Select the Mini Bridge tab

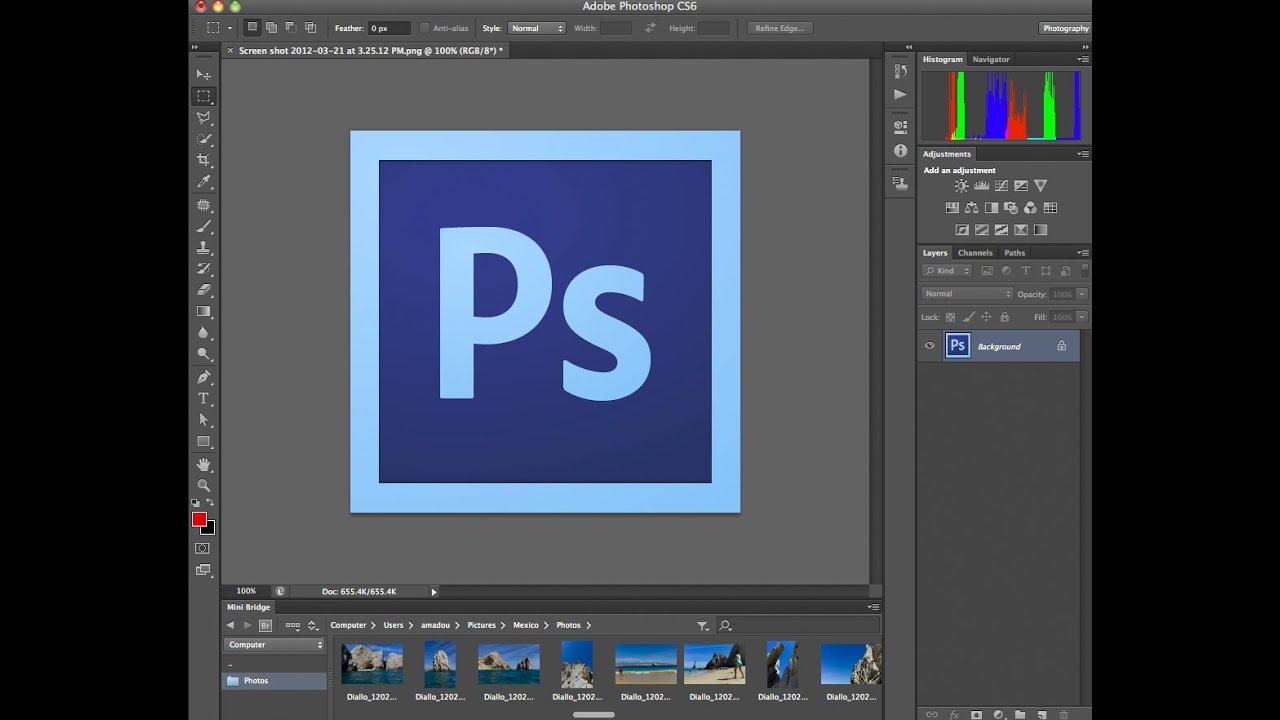[248, 607]
